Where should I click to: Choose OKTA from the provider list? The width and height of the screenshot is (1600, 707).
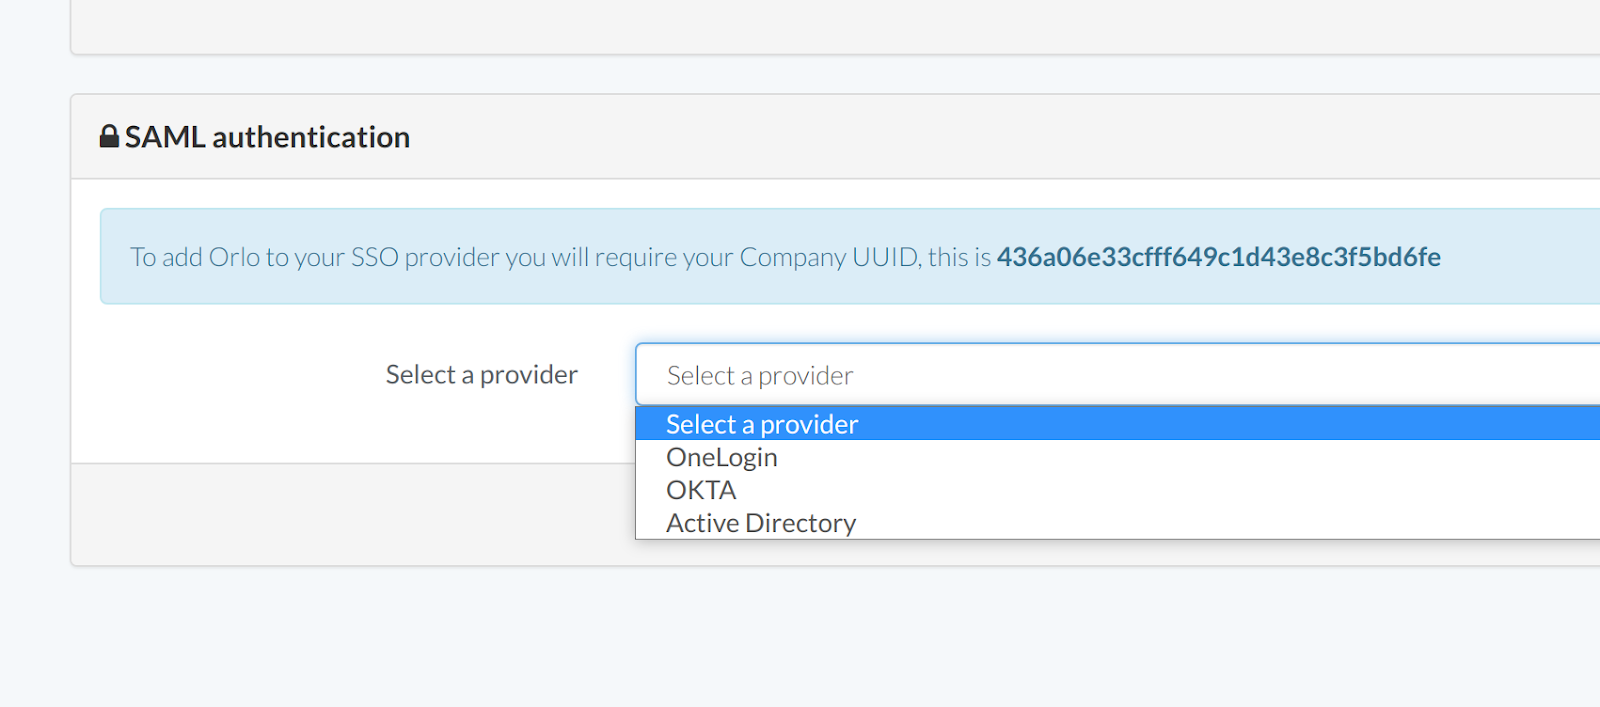(701, 490)
